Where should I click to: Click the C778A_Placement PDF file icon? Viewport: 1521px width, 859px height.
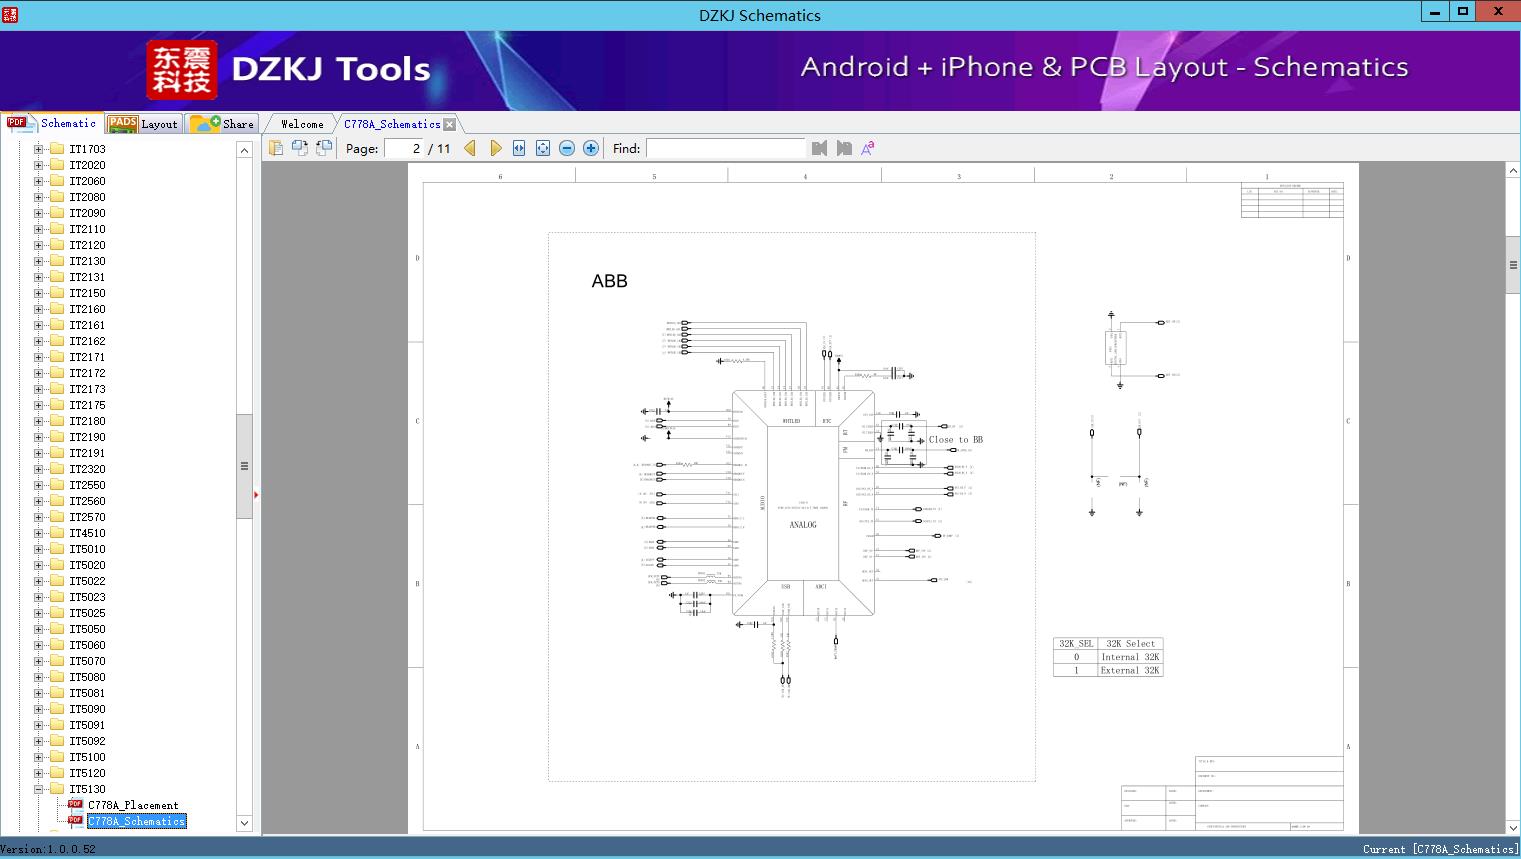pos(75,805)
